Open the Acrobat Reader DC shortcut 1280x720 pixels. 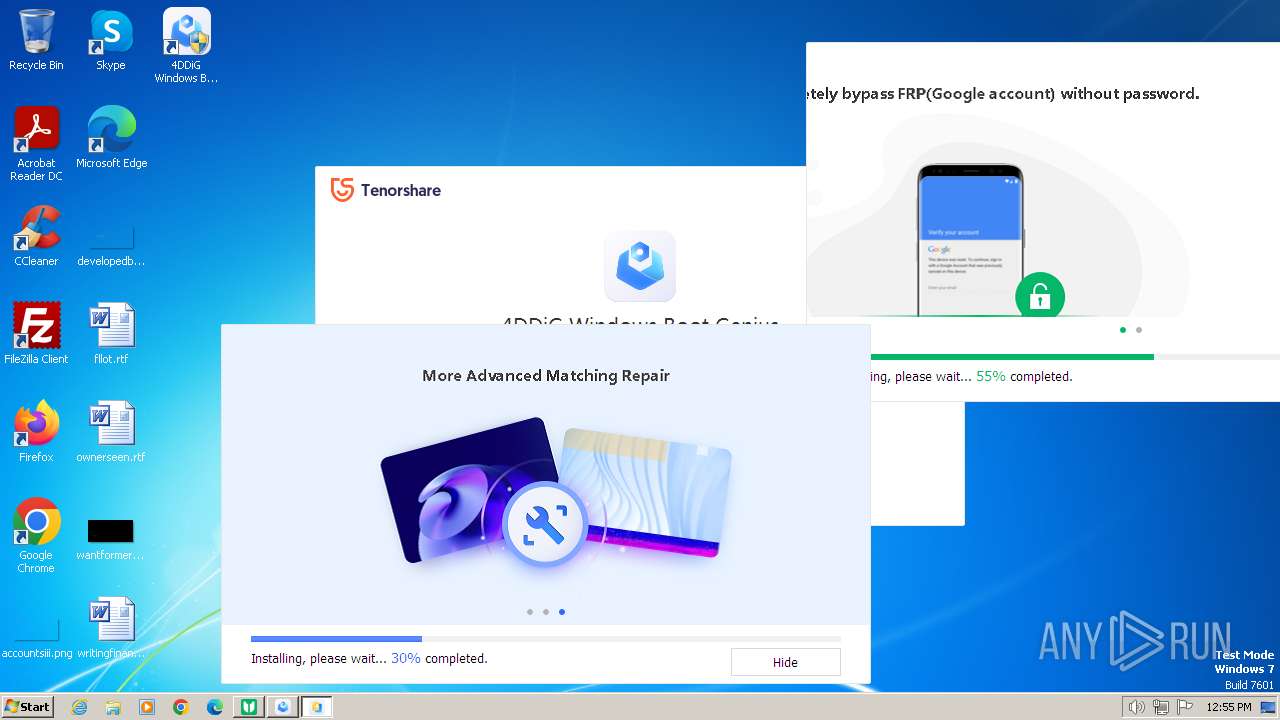[x=36, y=144]
